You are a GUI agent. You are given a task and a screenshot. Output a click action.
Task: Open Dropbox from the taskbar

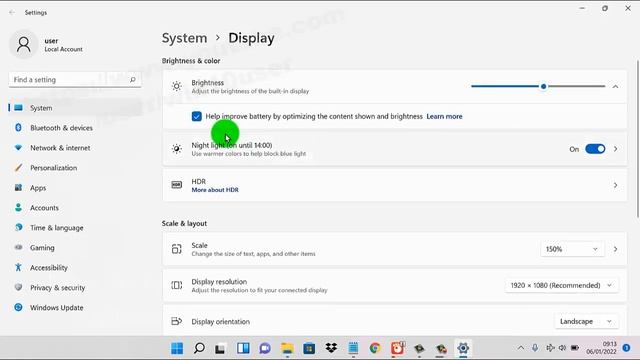tap(331, 348)
